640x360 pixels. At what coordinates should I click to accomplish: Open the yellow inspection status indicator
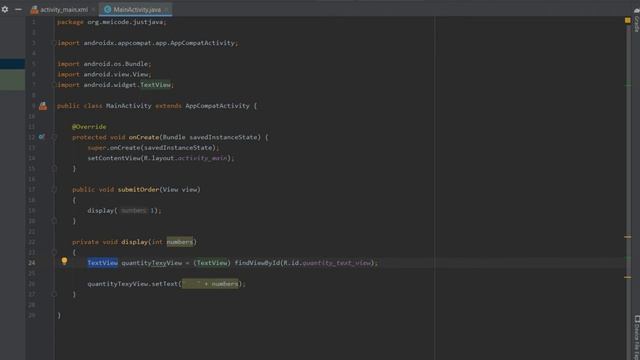point(628,20)
